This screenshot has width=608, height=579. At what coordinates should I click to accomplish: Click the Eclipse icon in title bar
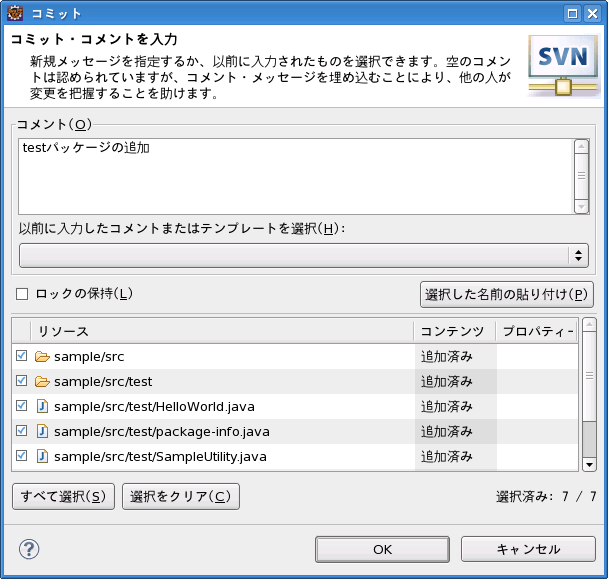coord(13,13)
